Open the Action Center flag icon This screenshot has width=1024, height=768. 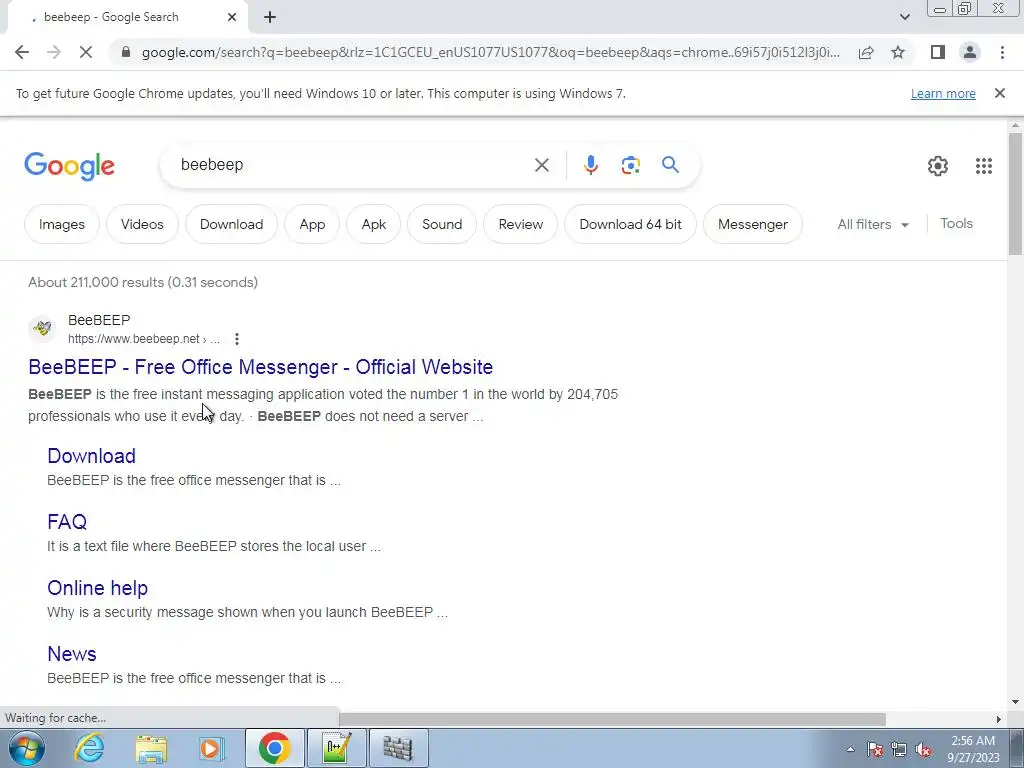[x=875, y=749]
